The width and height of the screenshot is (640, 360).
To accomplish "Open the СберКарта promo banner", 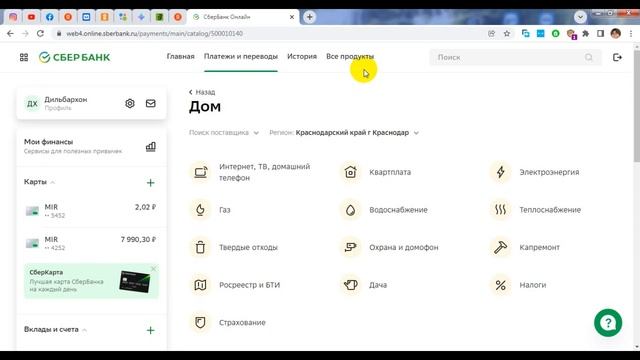I will pos(91,281).
